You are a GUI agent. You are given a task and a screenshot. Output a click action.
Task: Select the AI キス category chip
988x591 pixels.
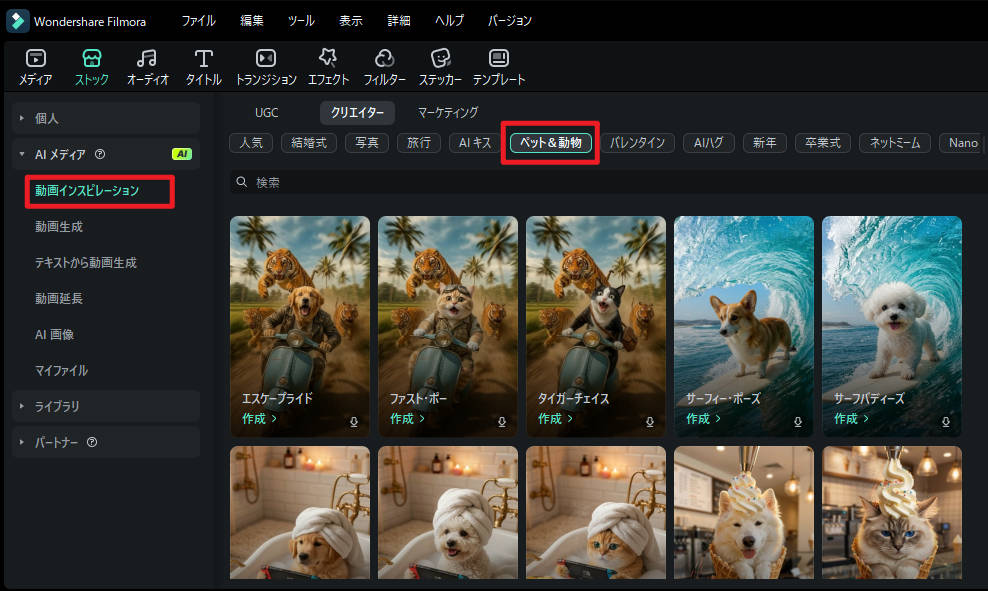475,143
